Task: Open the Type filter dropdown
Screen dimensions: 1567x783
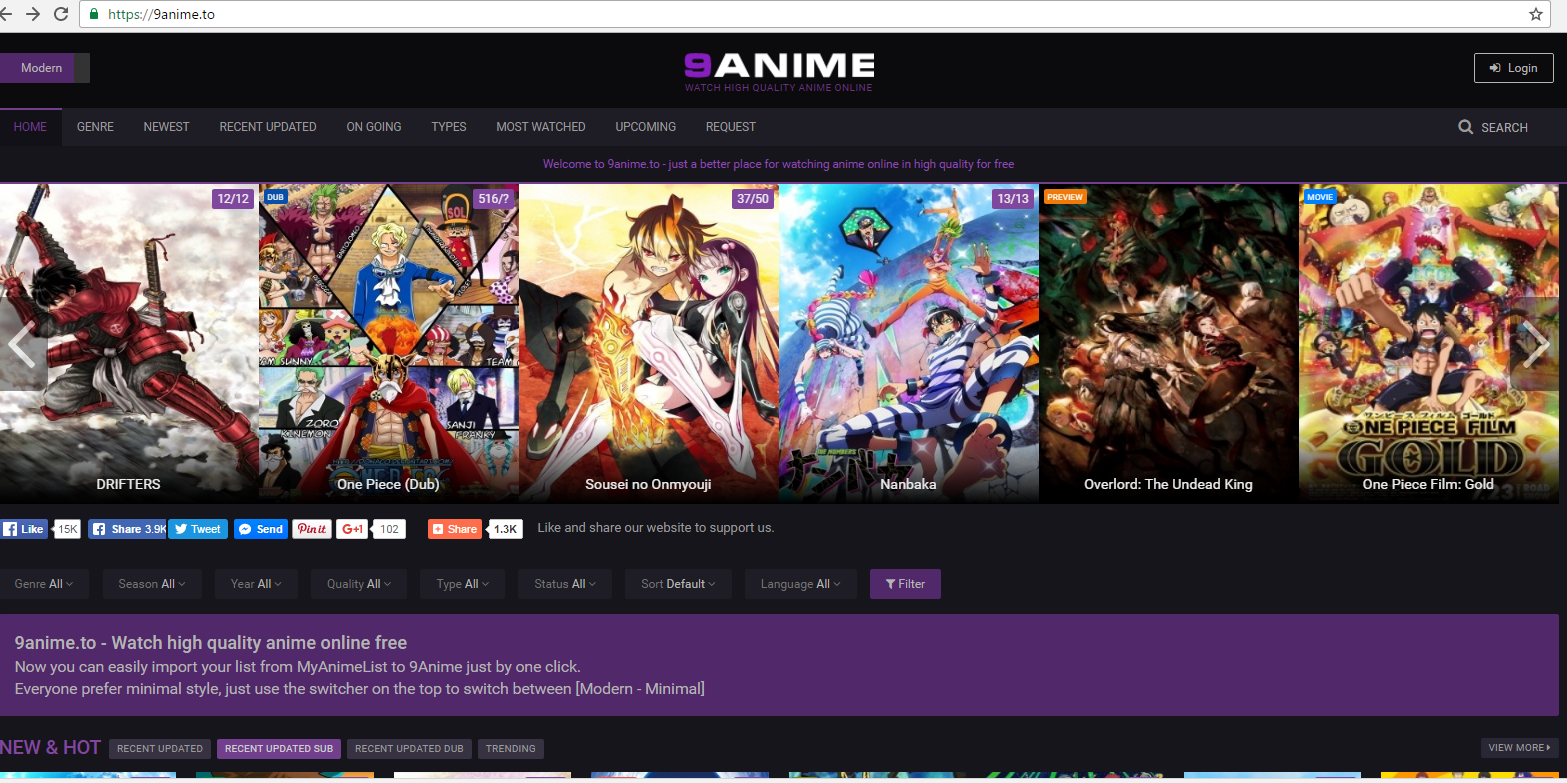Action: point(463,584)
